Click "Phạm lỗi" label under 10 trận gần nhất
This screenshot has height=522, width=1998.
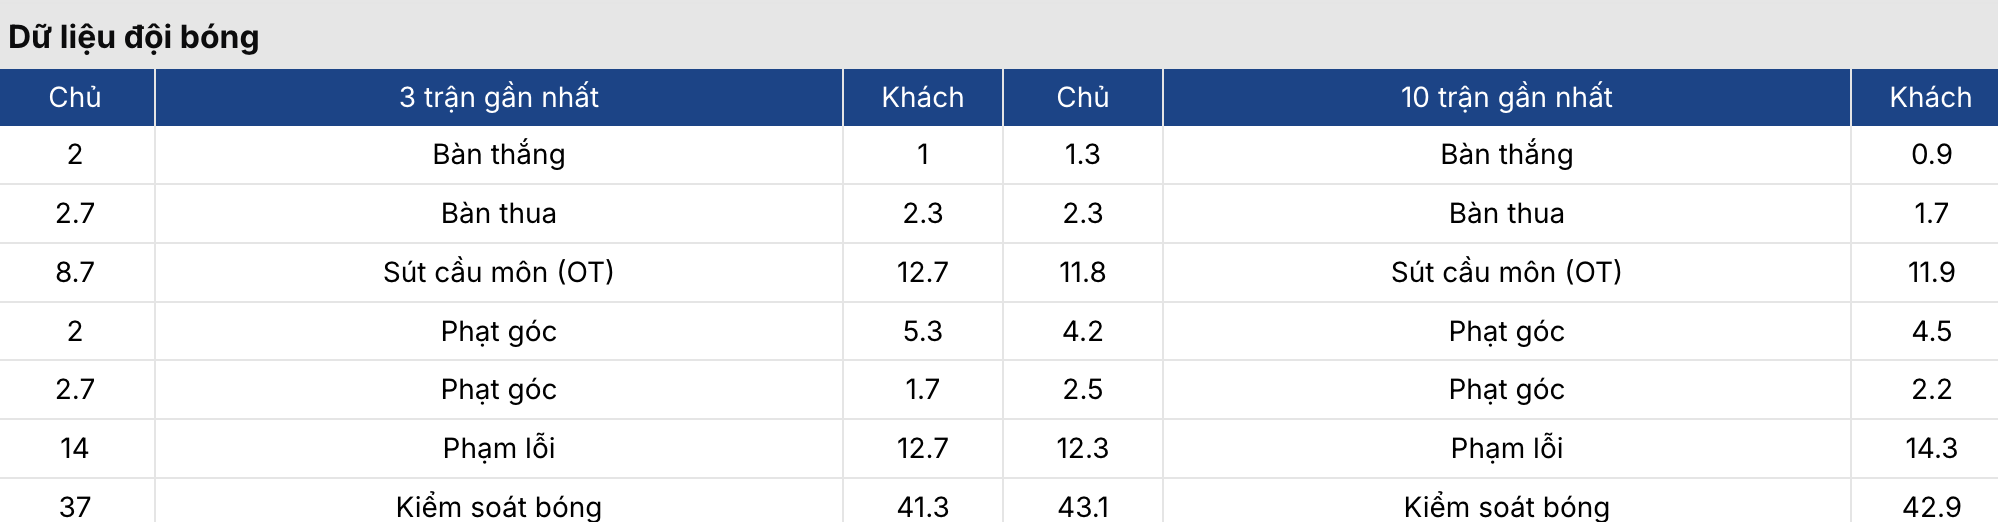1506,448
